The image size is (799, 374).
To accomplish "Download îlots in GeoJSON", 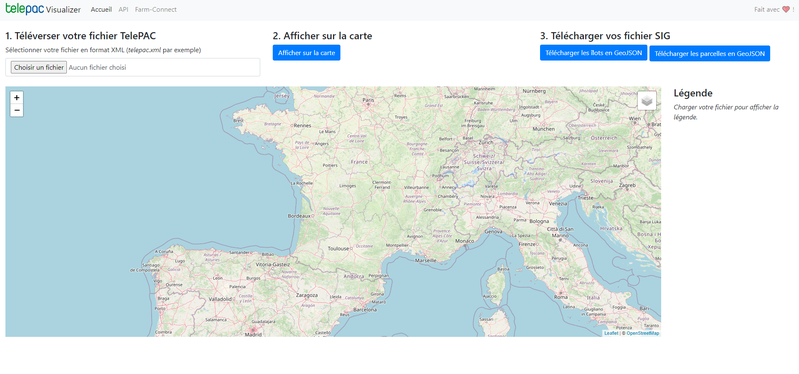I will point(594,53).
